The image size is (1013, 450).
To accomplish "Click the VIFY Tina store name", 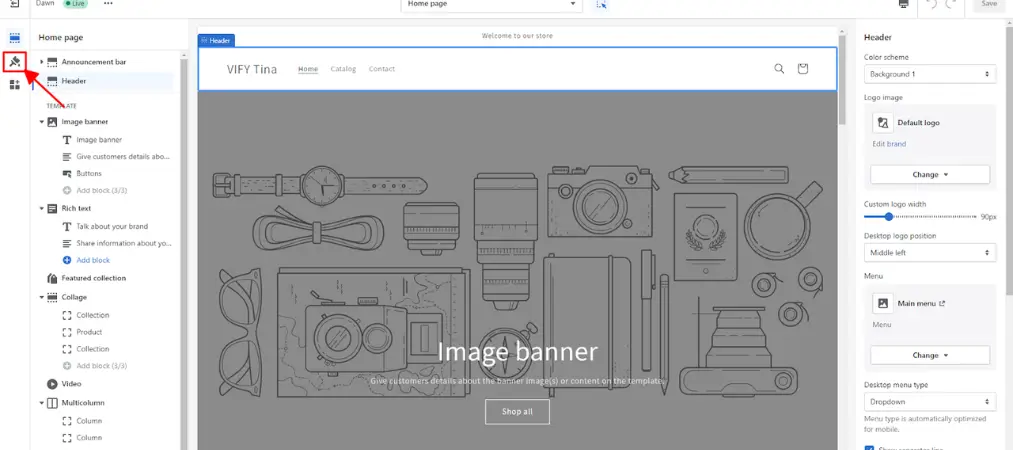I will click(x=252, y=69).
